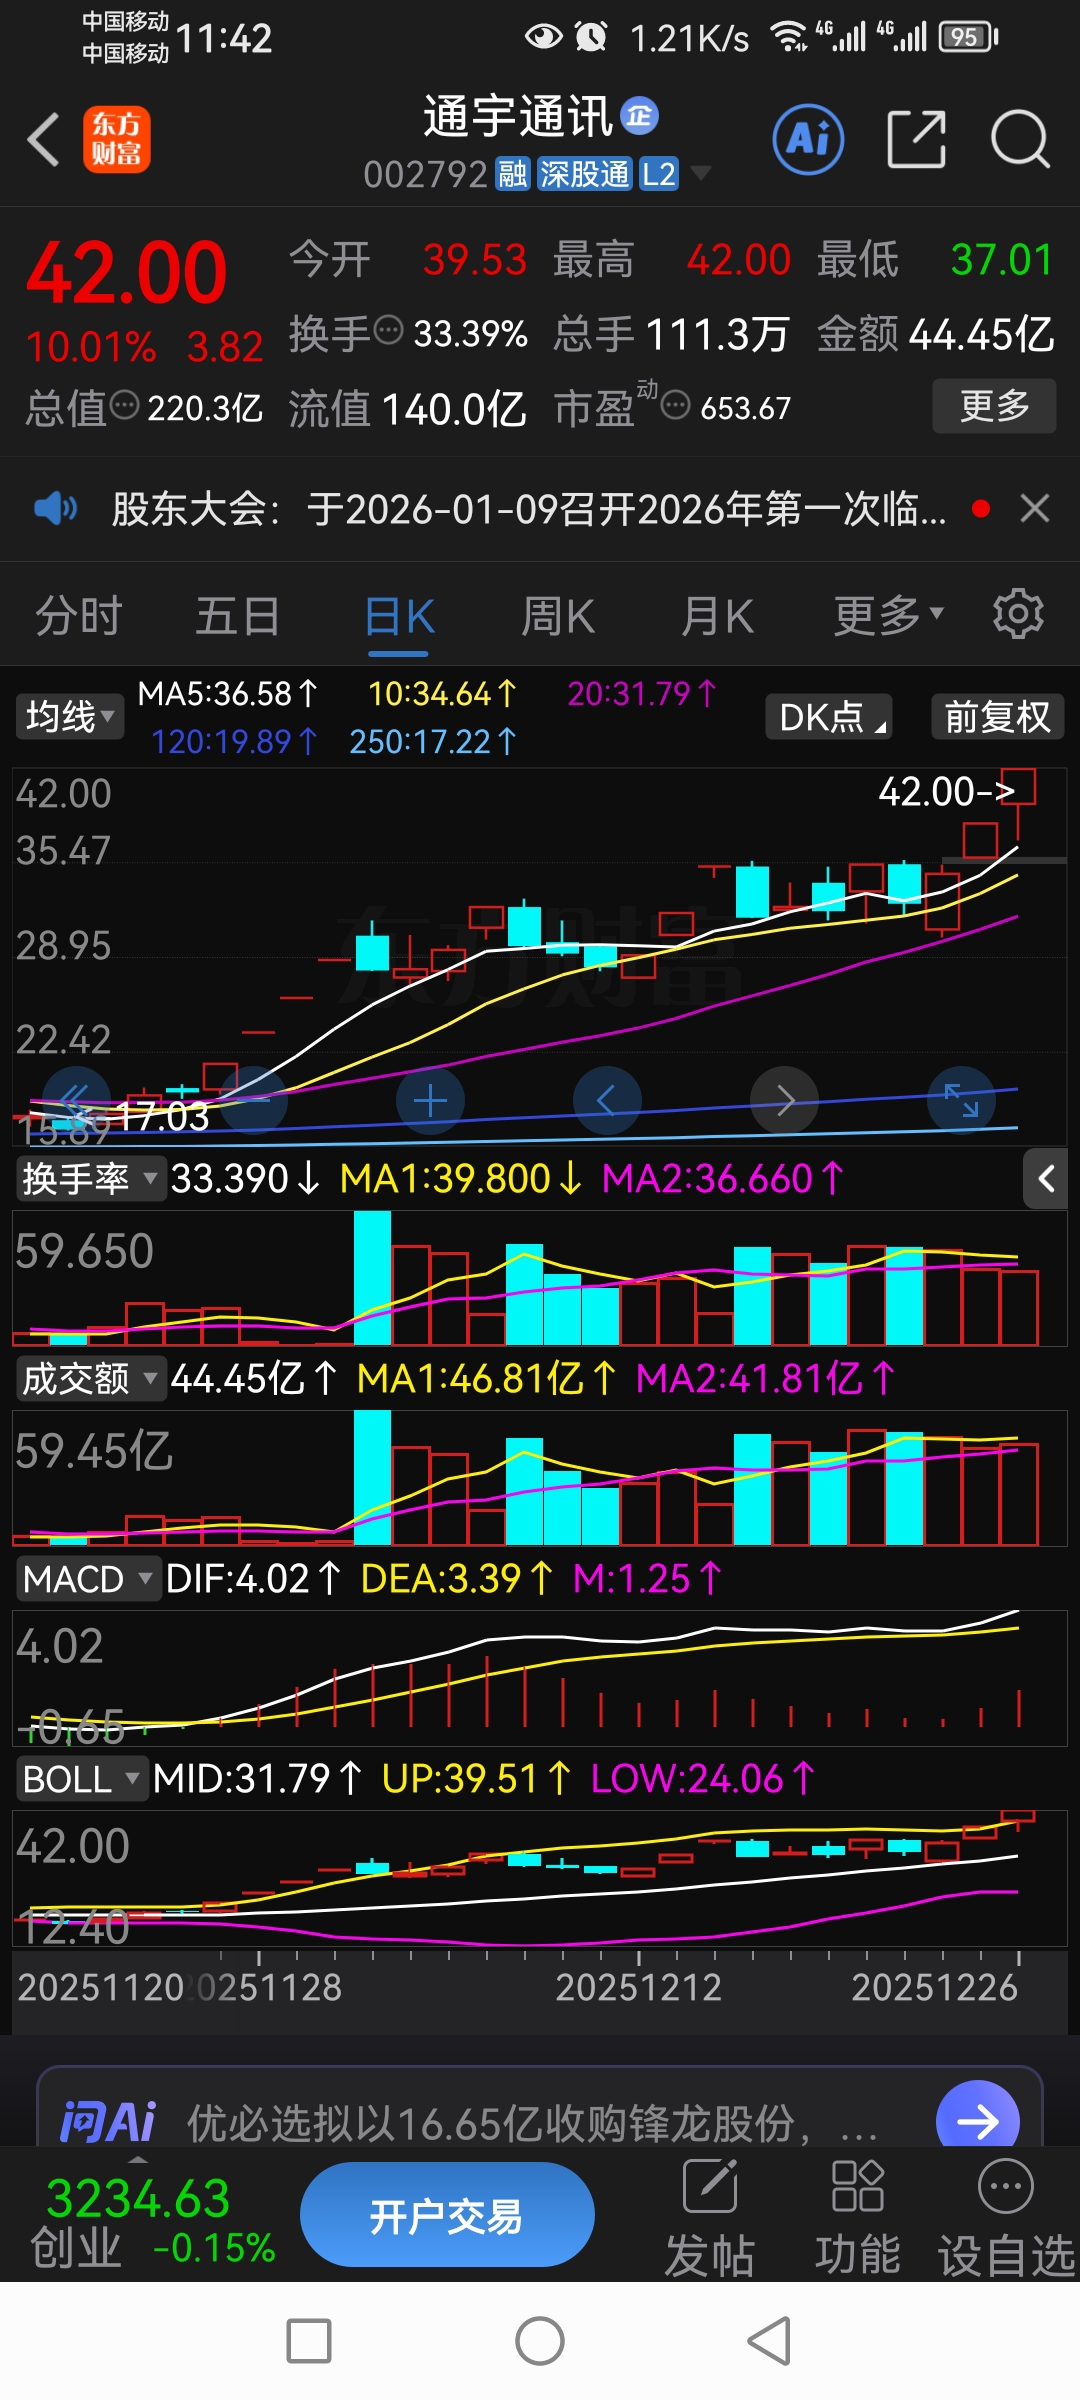Zoom in chart with plus circle button

[430, 1101]
